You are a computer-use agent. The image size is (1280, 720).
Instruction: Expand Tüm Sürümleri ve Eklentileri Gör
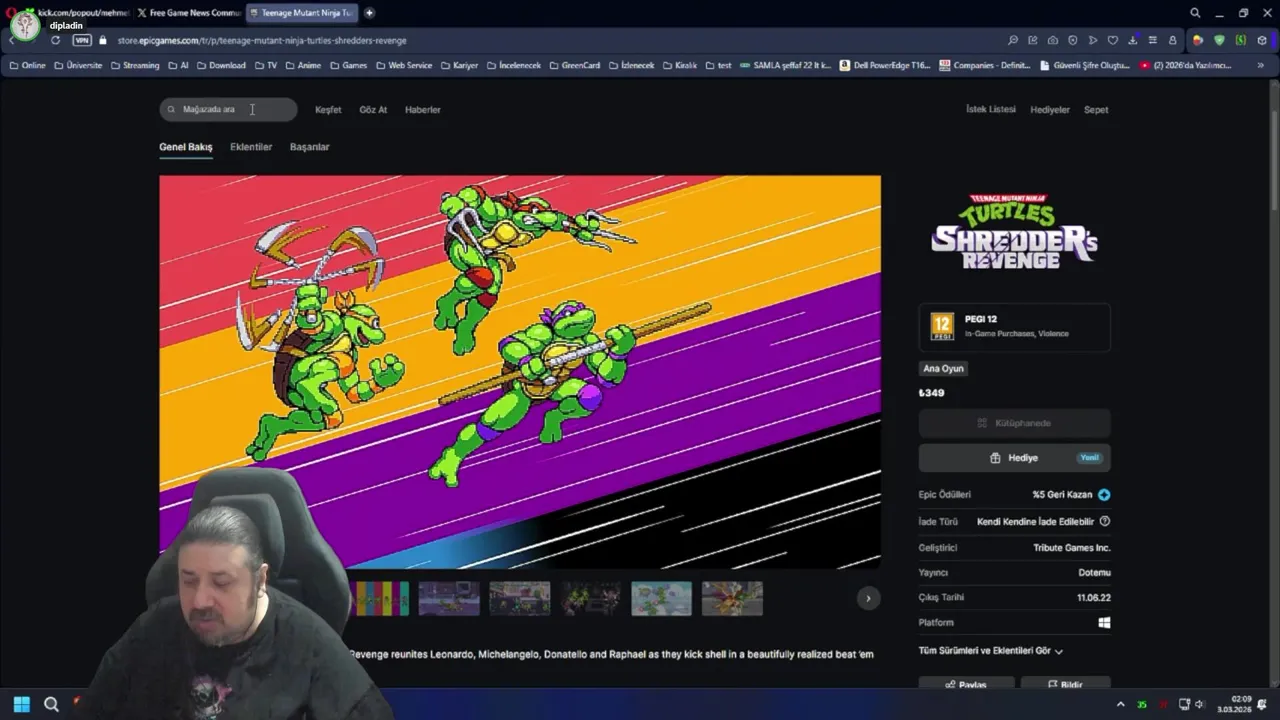point(990,651)
